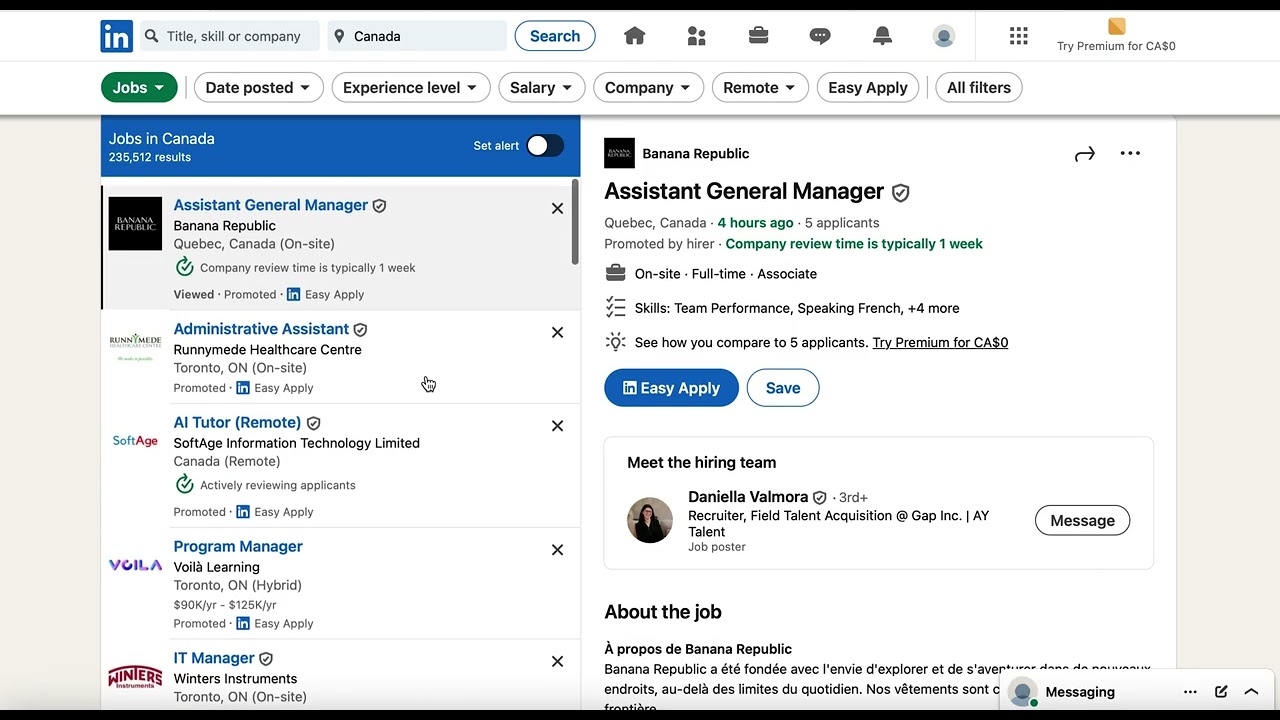Expand the Messaging panel with chevron
Viewport: 1280px width, 720px height.
pos(1251,692)
